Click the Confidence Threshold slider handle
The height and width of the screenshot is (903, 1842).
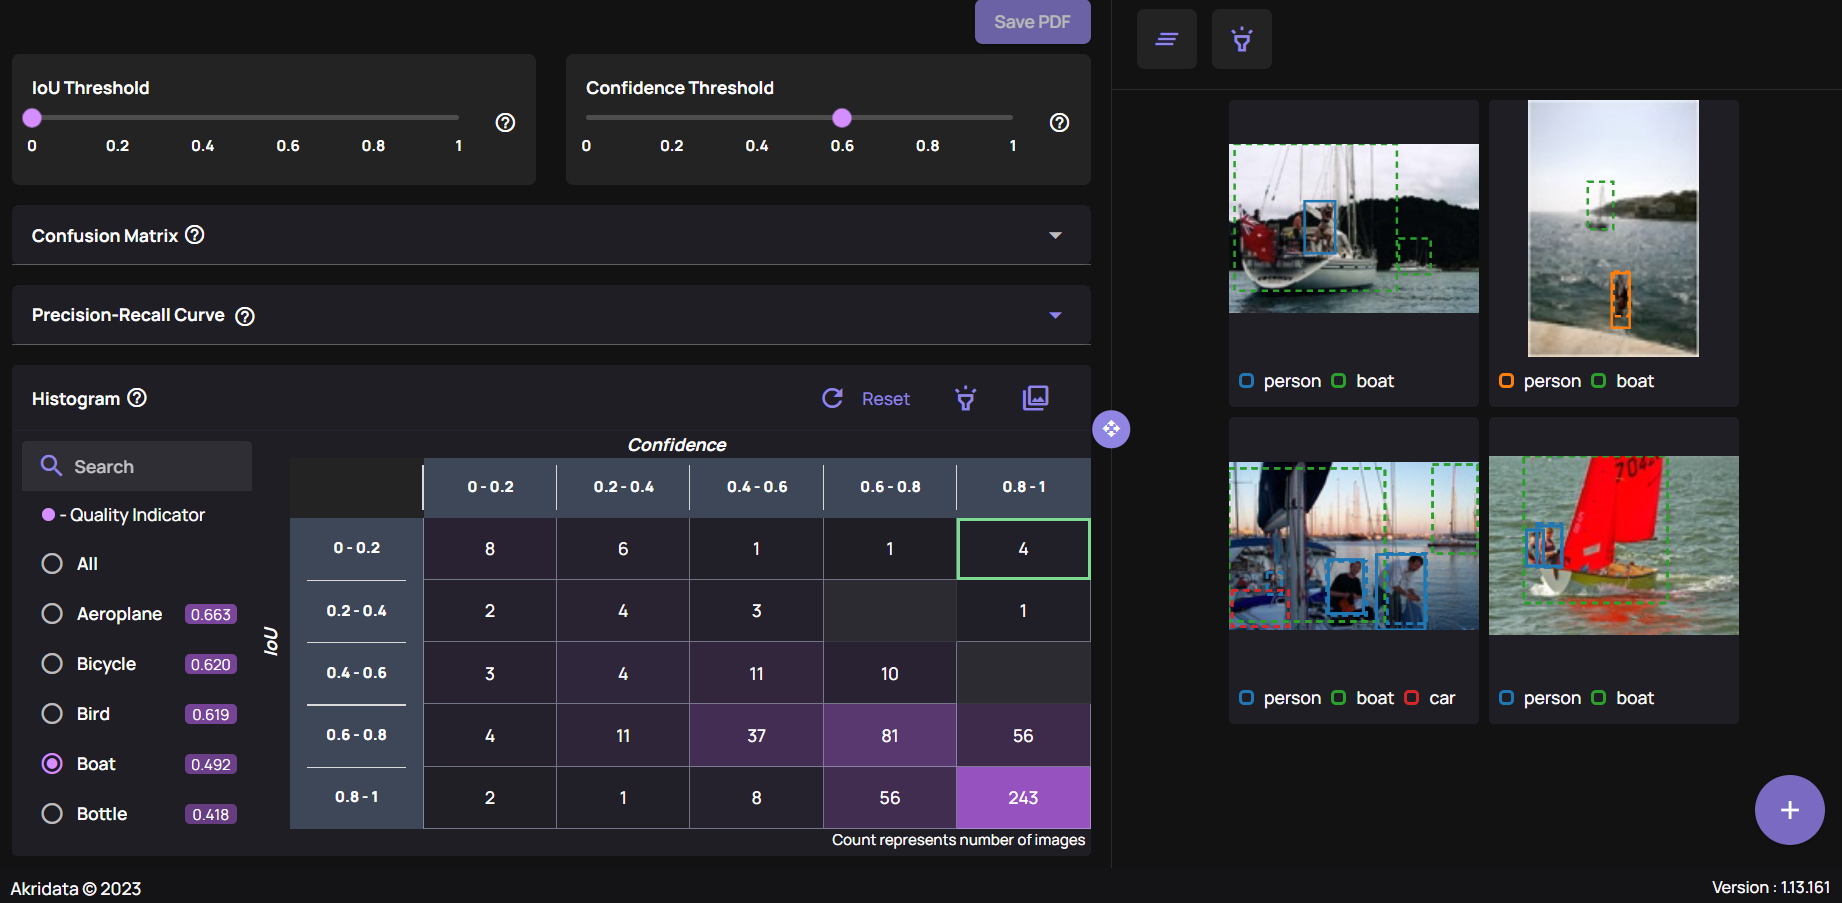pyautogui.click(x=842, y=118)
